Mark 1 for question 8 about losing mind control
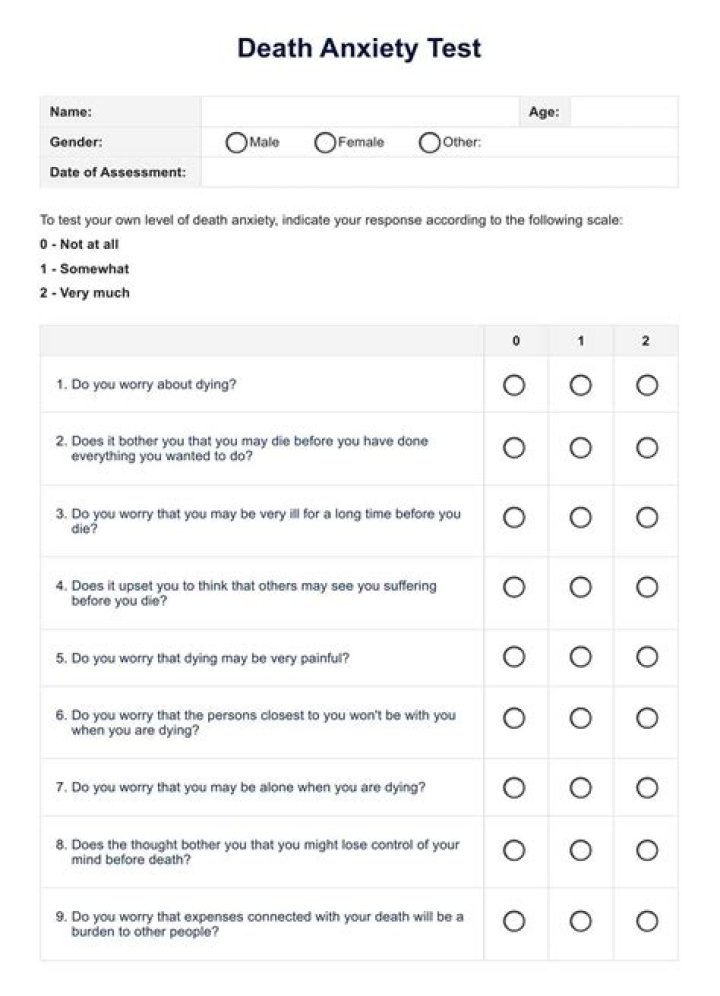 pos(580,851)
